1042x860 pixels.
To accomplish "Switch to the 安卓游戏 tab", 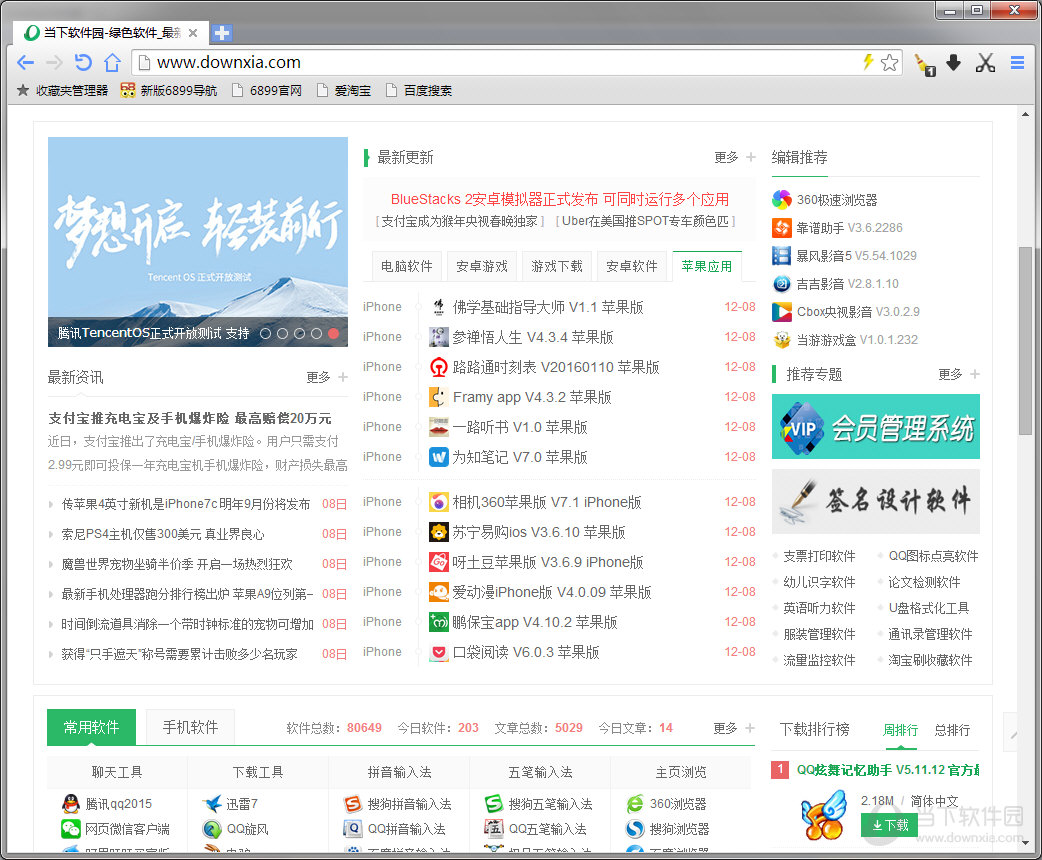I will pos(482,267).
